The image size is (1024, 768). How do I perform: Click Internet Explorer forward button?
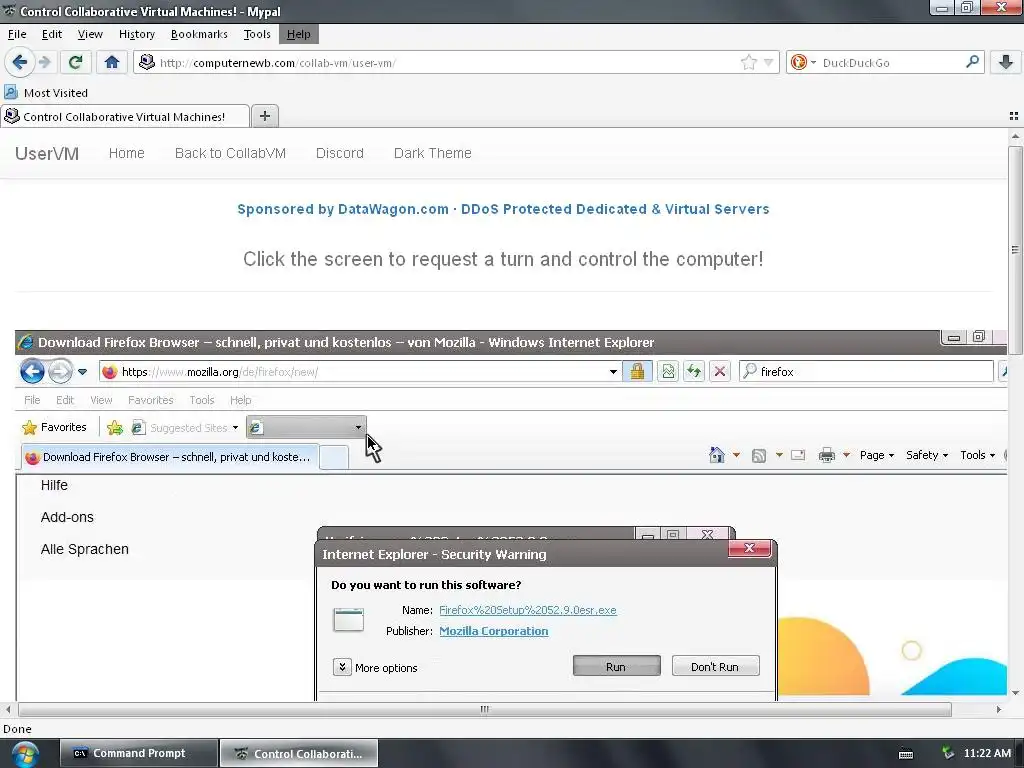pyautogui.click(x=60, y=372)
